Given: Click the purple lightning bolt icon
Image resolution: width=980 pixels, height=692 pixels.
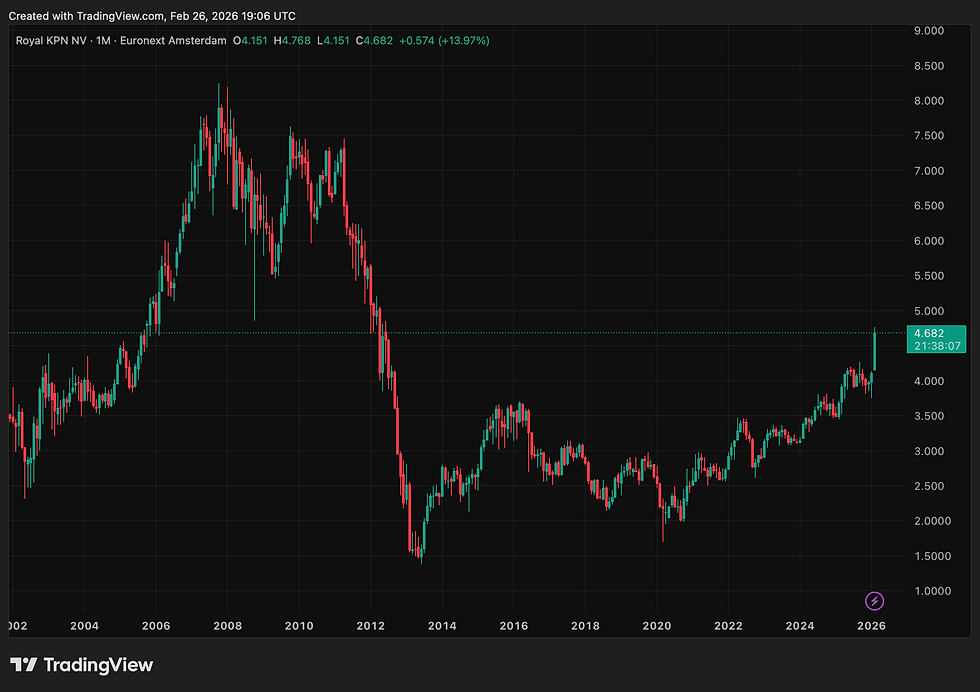Looking at the screenshot, I should 874,601.
